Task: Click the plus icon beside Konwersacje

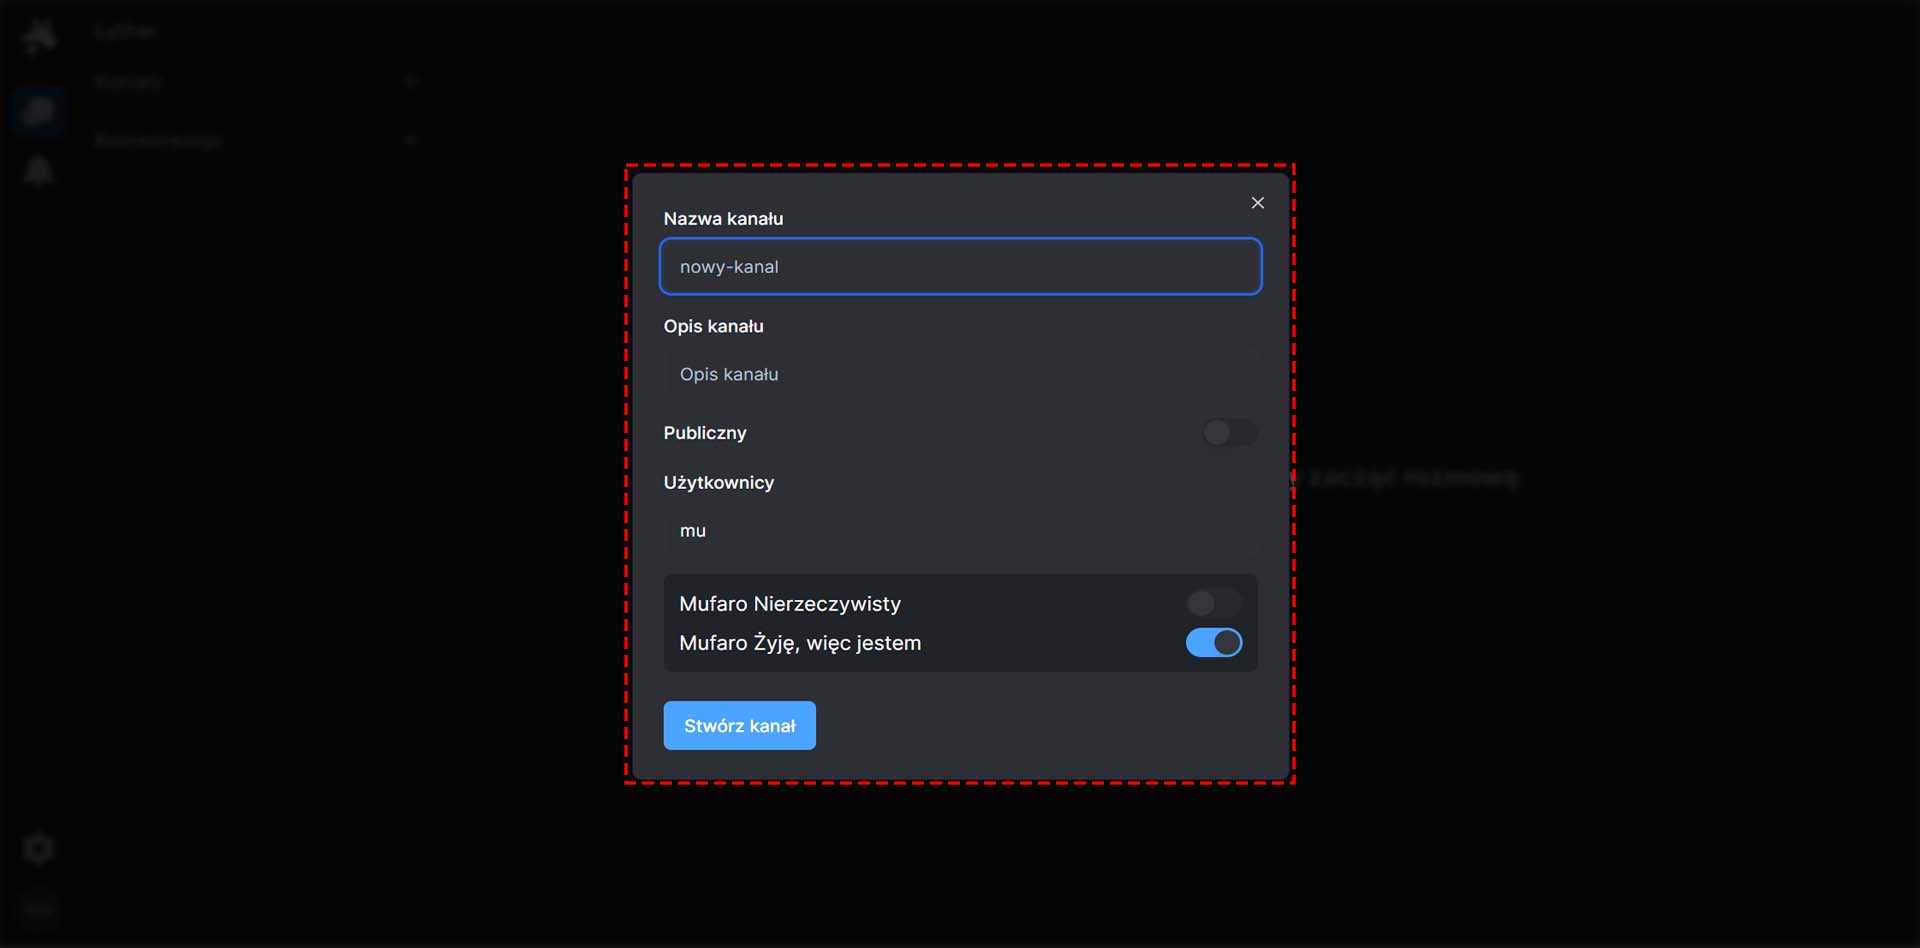Action: pyautogui.click(x=411, y=141)
